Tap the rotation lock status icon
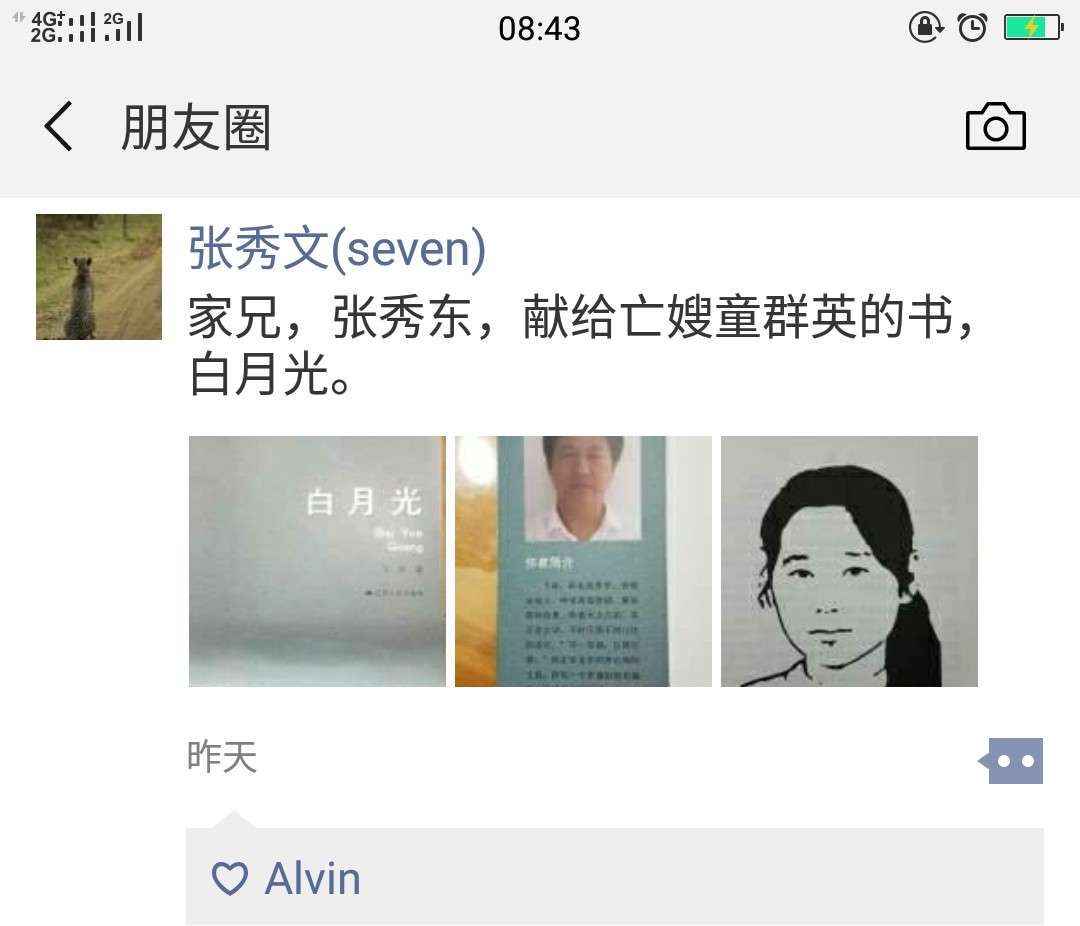The image size is (1080, 926). point(926,28)
